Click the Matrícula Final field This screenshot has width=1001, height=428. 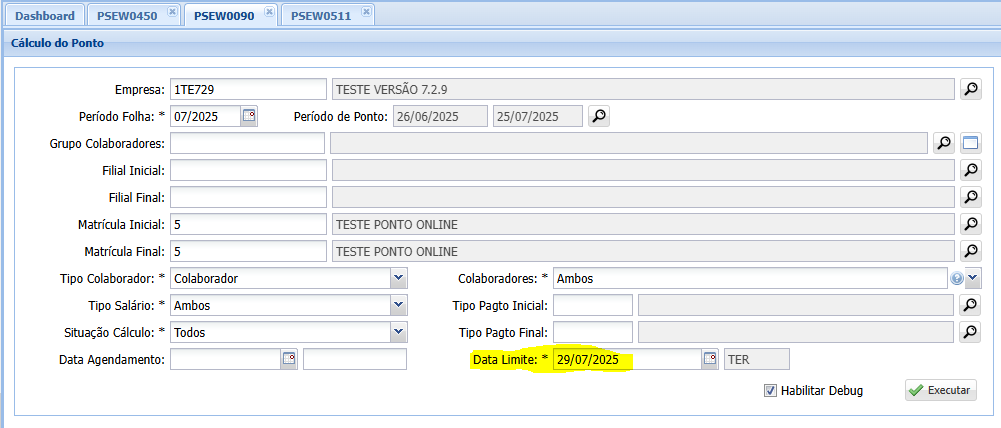(x=248, y=250)
